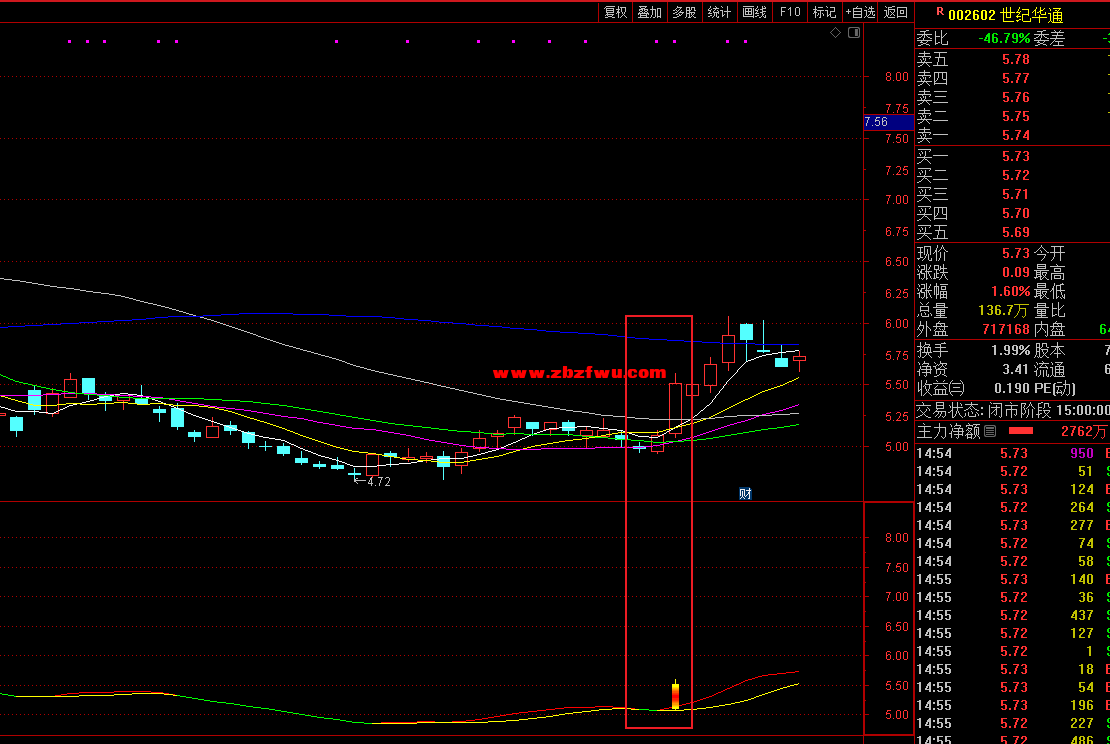Select the 多股 multi-stock view
Screen dimensions: 1110x744
pos(684,12)
